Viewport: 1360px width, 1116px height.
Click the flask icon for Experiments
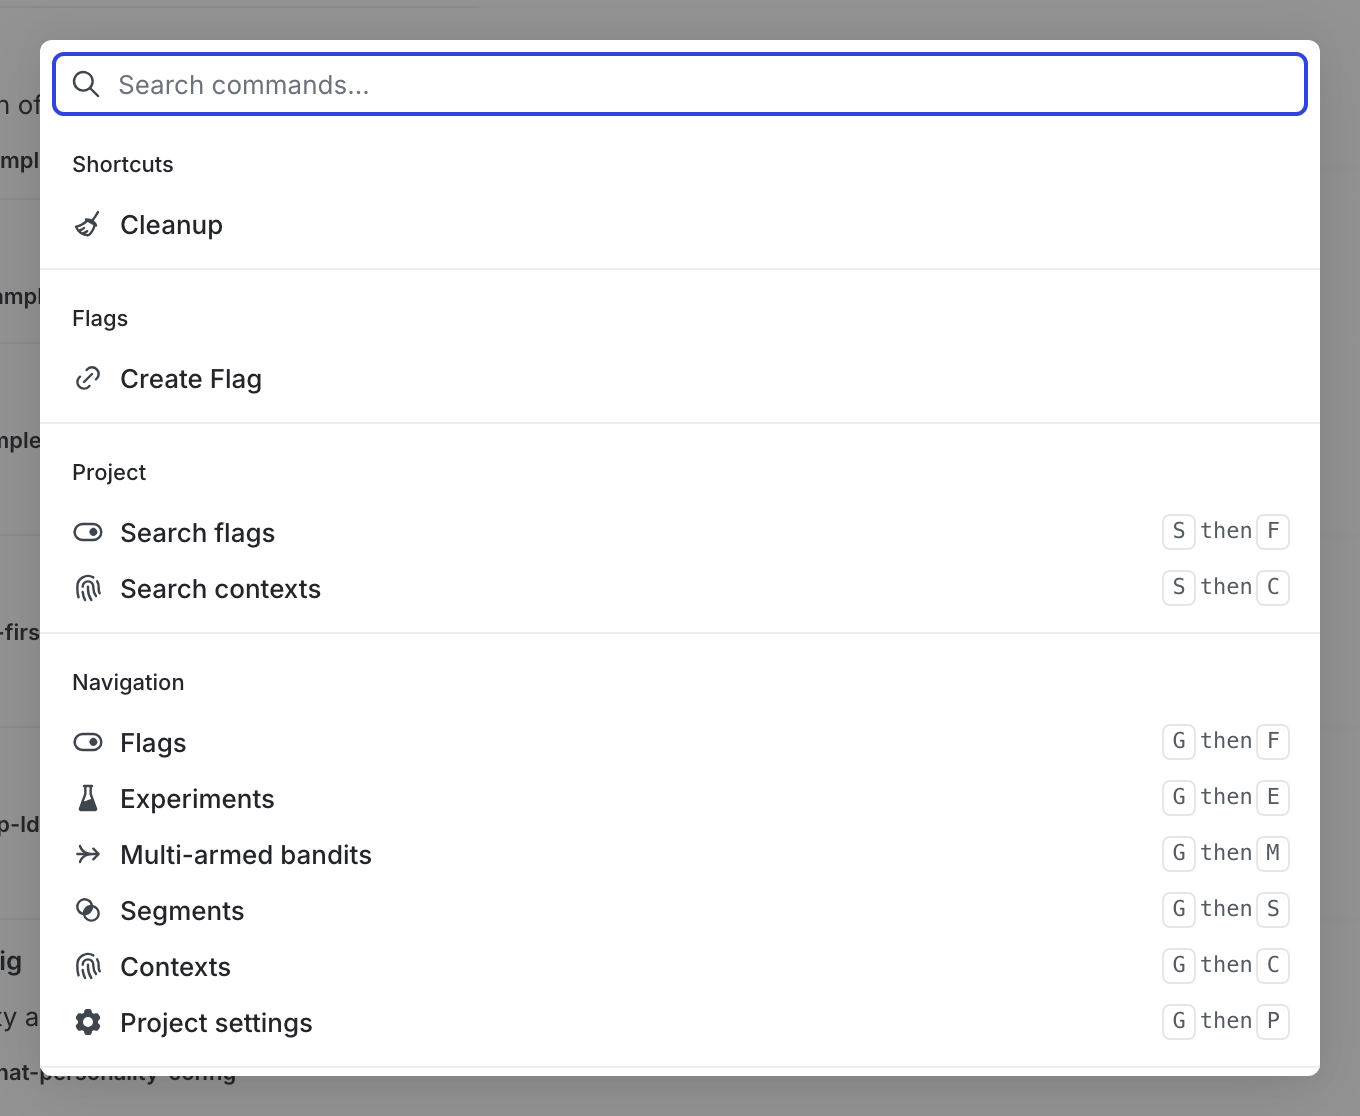pos(88,799)
